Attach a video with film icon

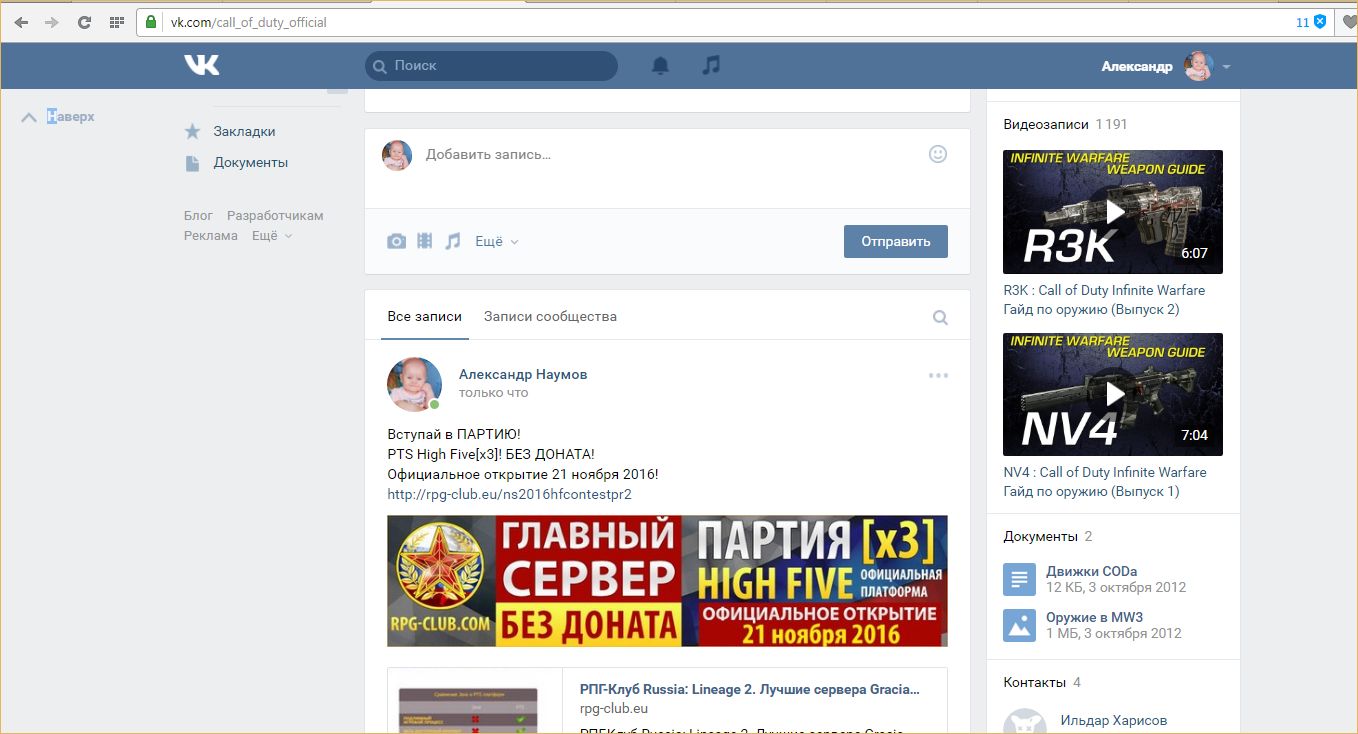pyautogui.click(x=425, y=241)
